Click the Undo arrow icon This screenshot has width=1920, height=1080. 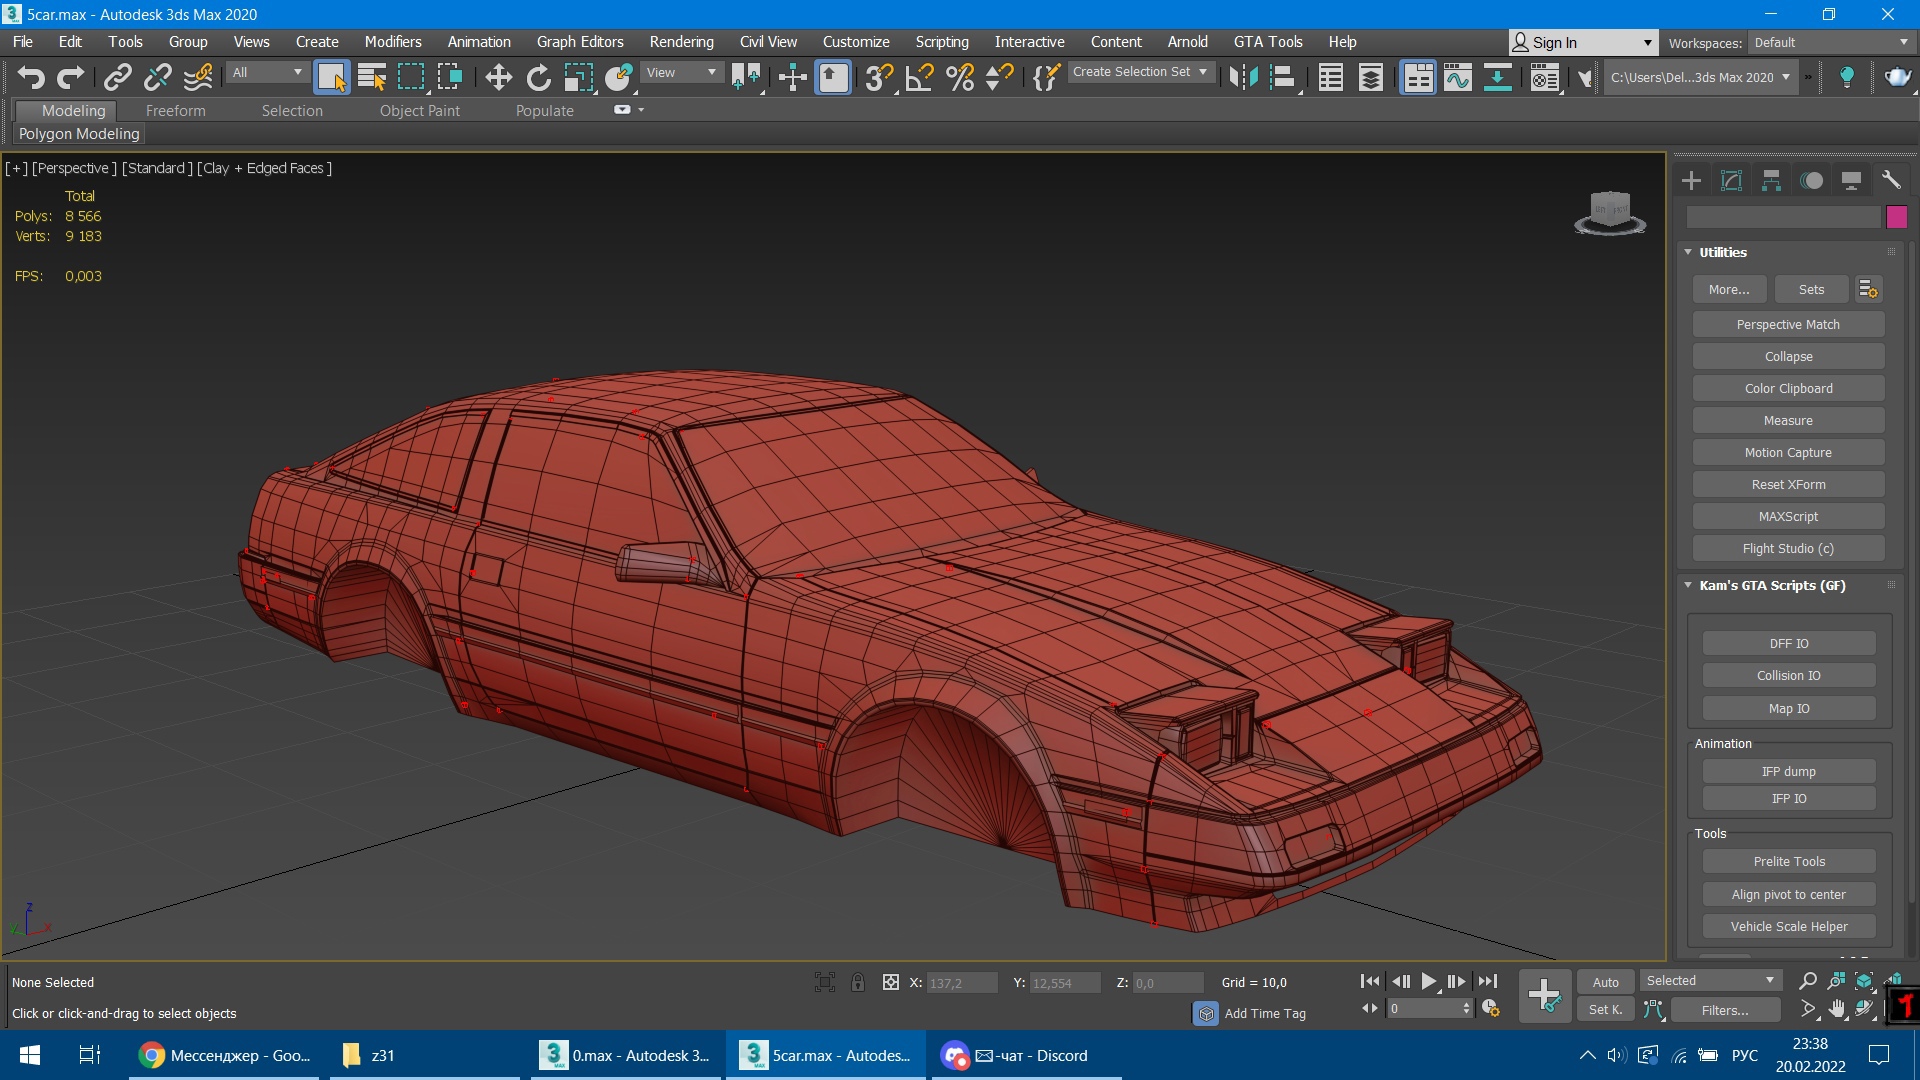click(30, 77)
